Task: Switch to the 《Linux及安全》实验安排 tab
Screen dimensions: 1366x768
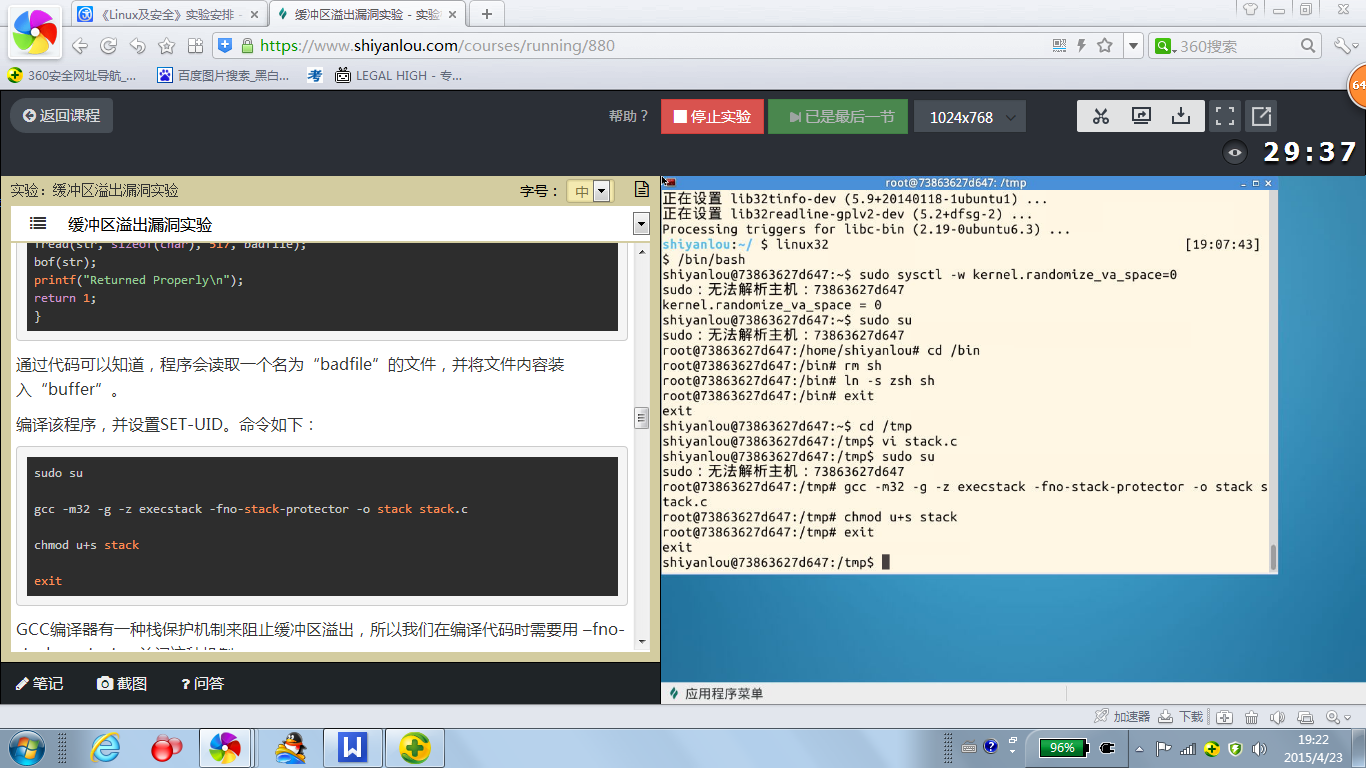Action: point(168,14)
